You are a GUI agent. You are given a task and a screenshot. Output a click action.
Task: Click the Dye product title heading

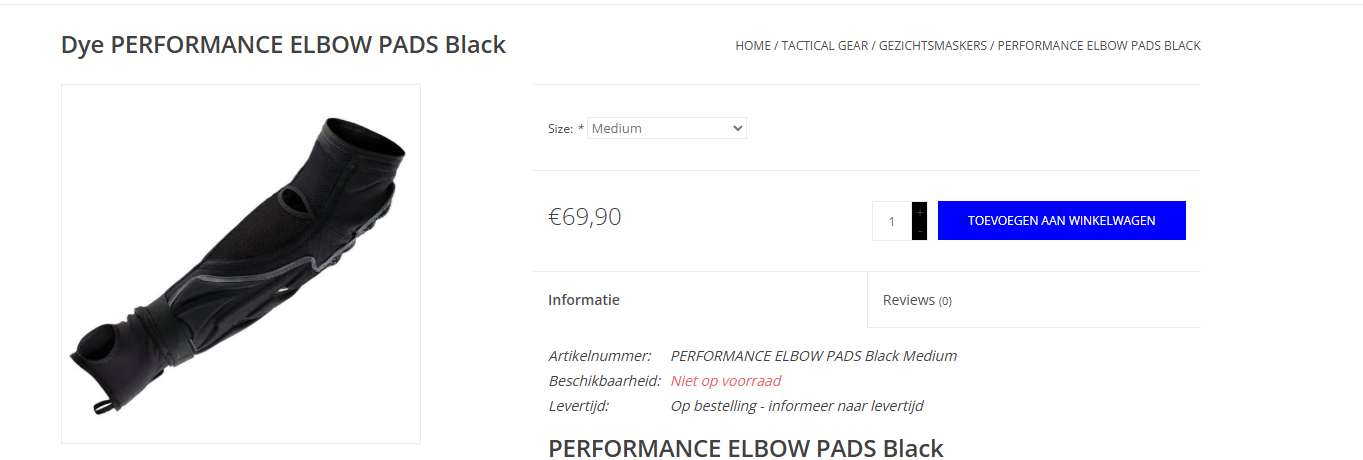coord(283,45)
